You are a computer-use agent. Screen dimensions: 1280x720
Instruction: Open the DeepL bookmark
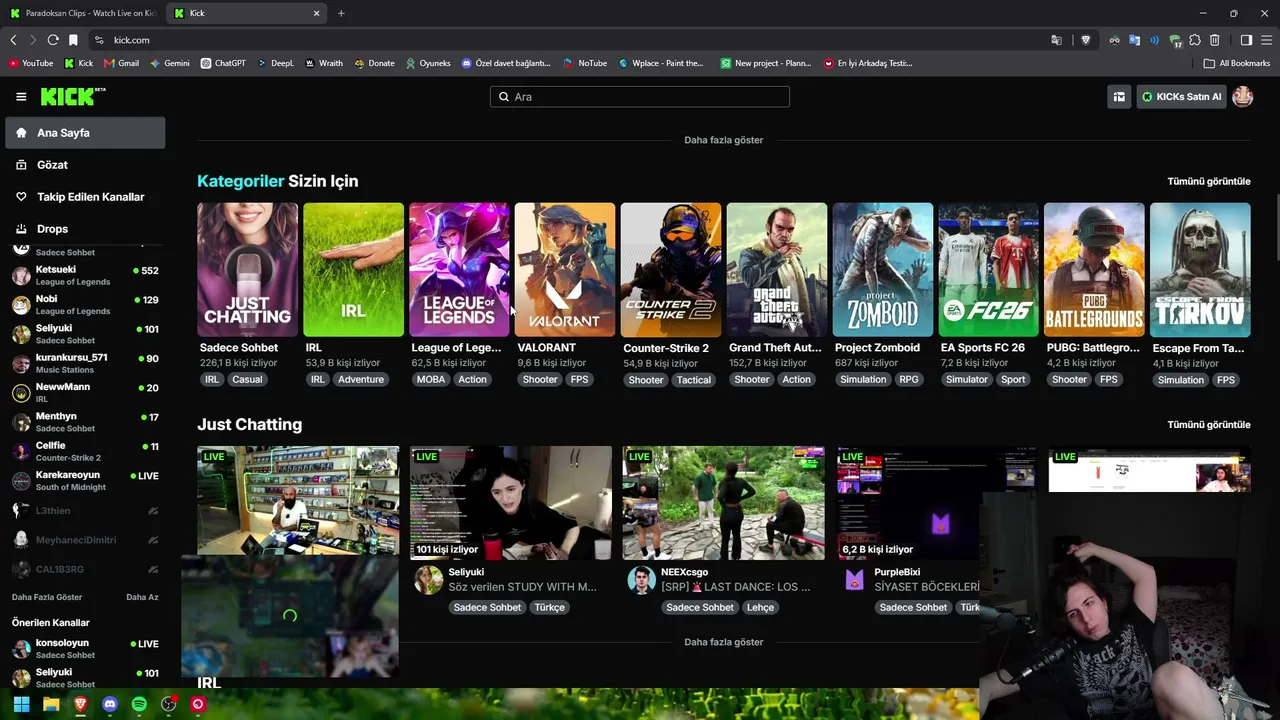coord(275,63)
